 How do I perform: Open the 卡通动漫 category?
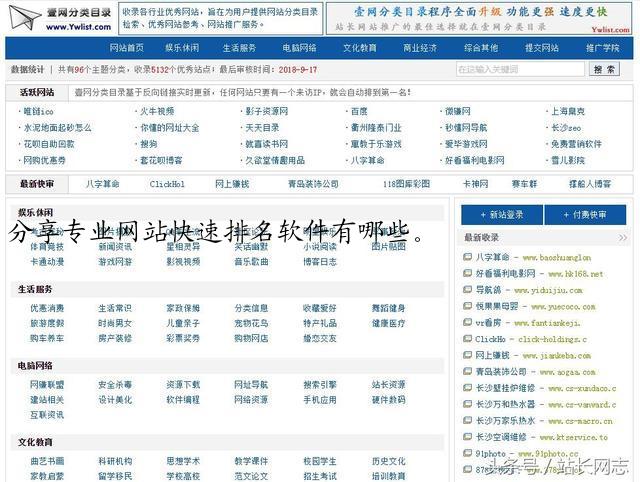pos(47,262)
